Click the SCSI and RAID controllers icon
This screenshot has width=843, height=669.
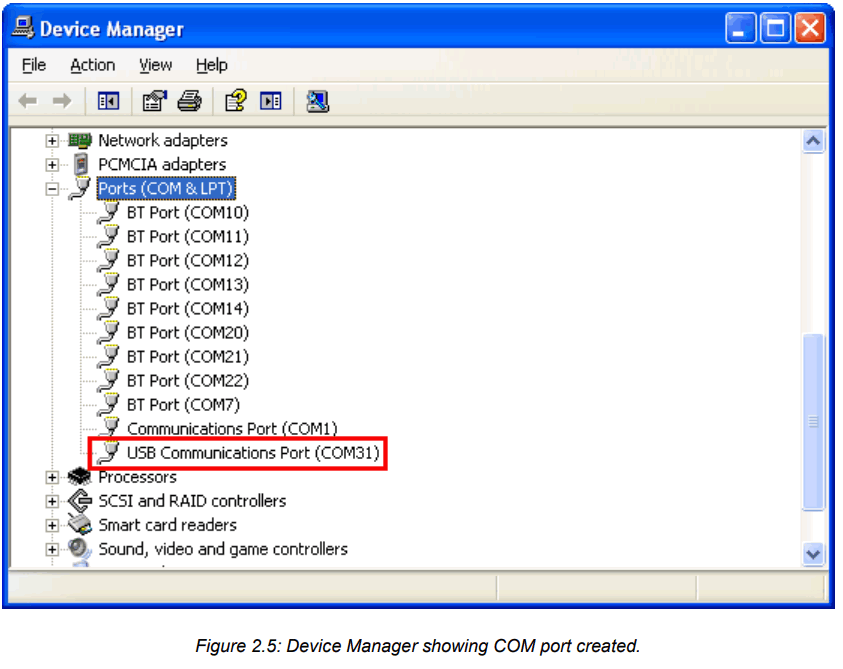(x=80, y=501)
